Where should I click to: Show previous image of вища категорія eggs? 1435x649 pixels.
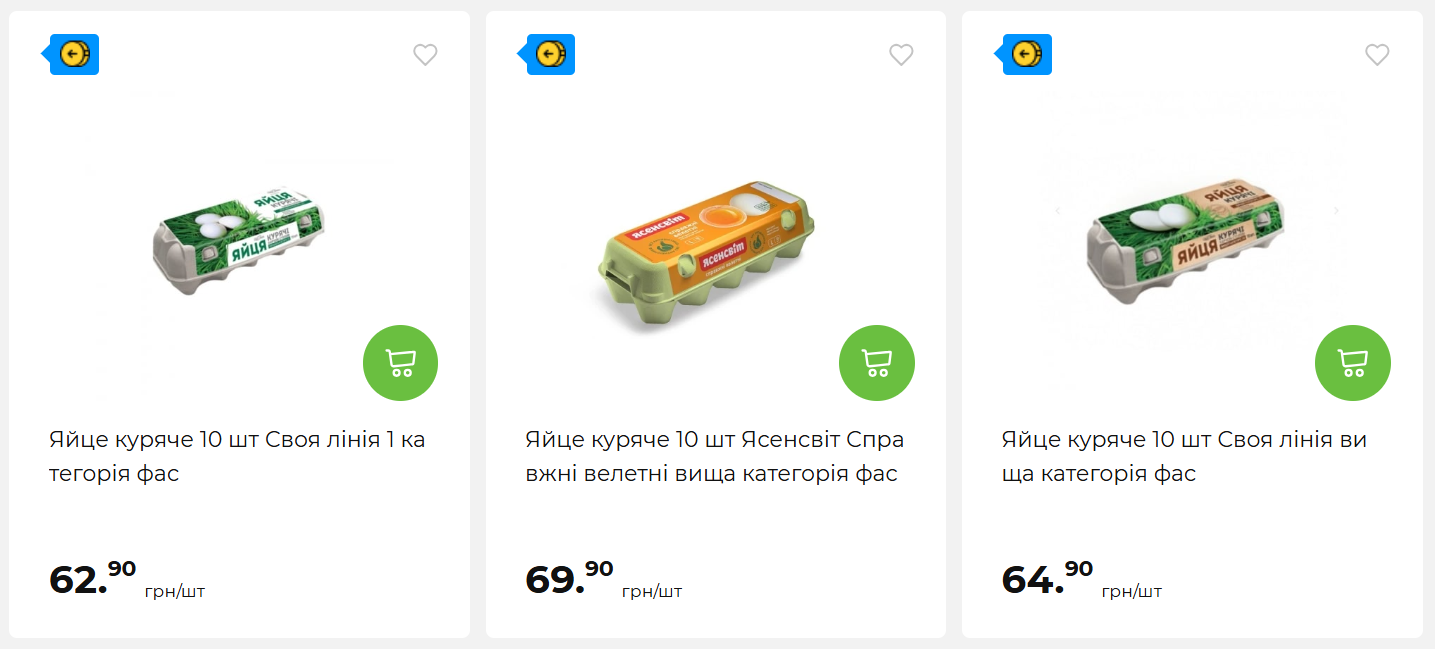[1058, 210]
